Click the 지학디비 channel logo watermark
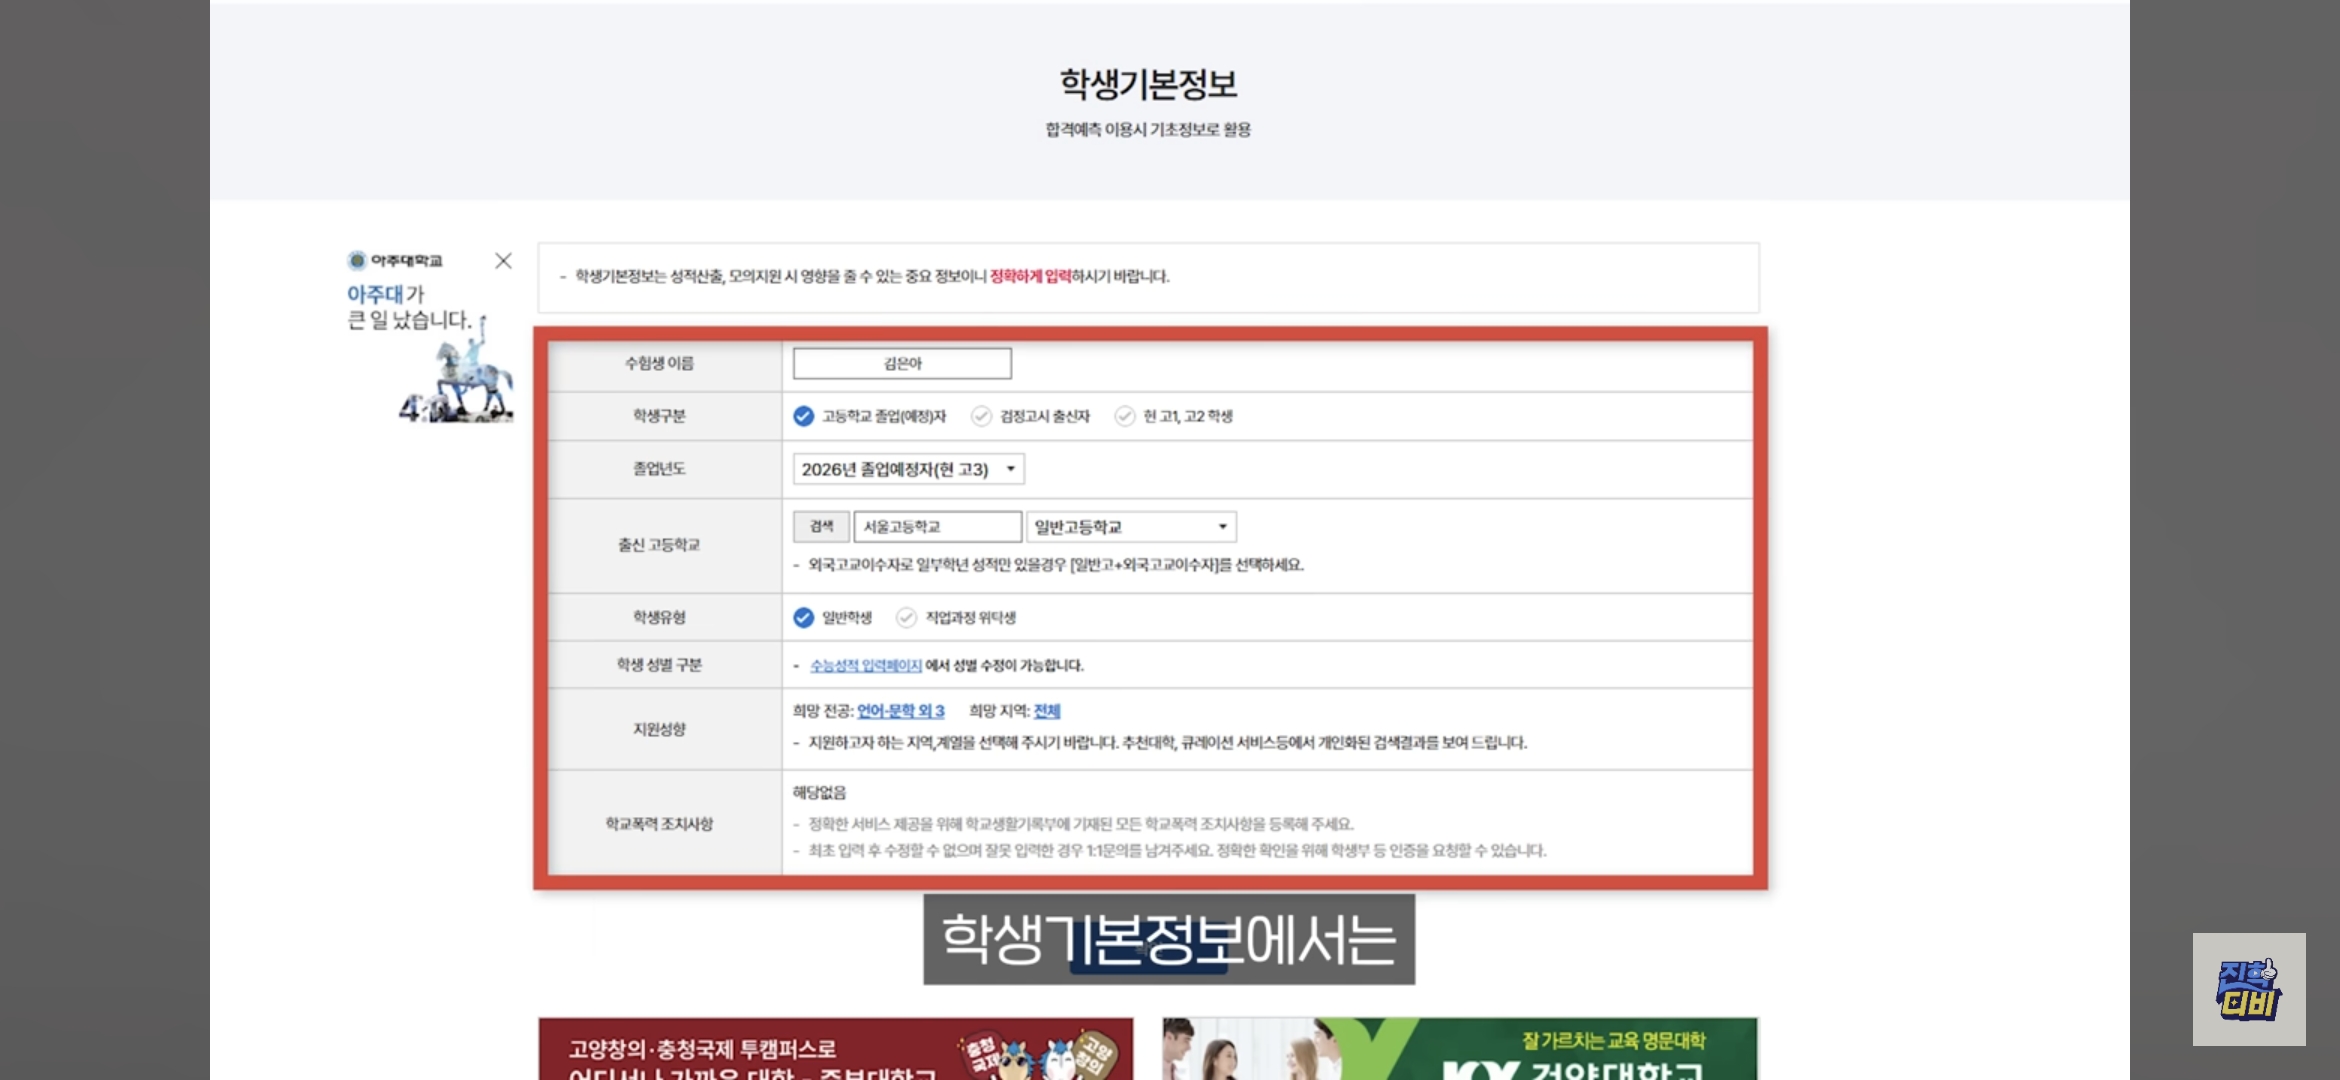Viewport: 2340px width, 1080px height. coord(2248,989)
